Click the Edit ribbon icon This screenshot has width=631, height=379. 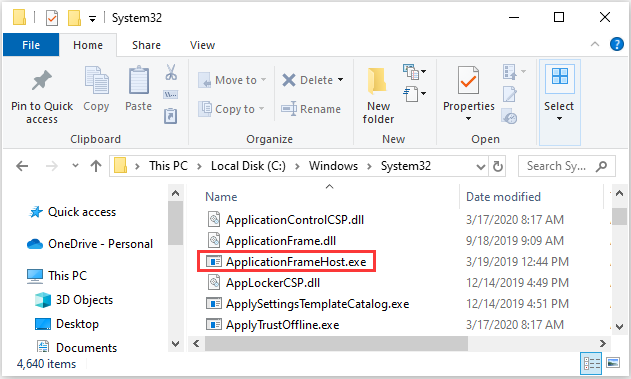point(509,95)
